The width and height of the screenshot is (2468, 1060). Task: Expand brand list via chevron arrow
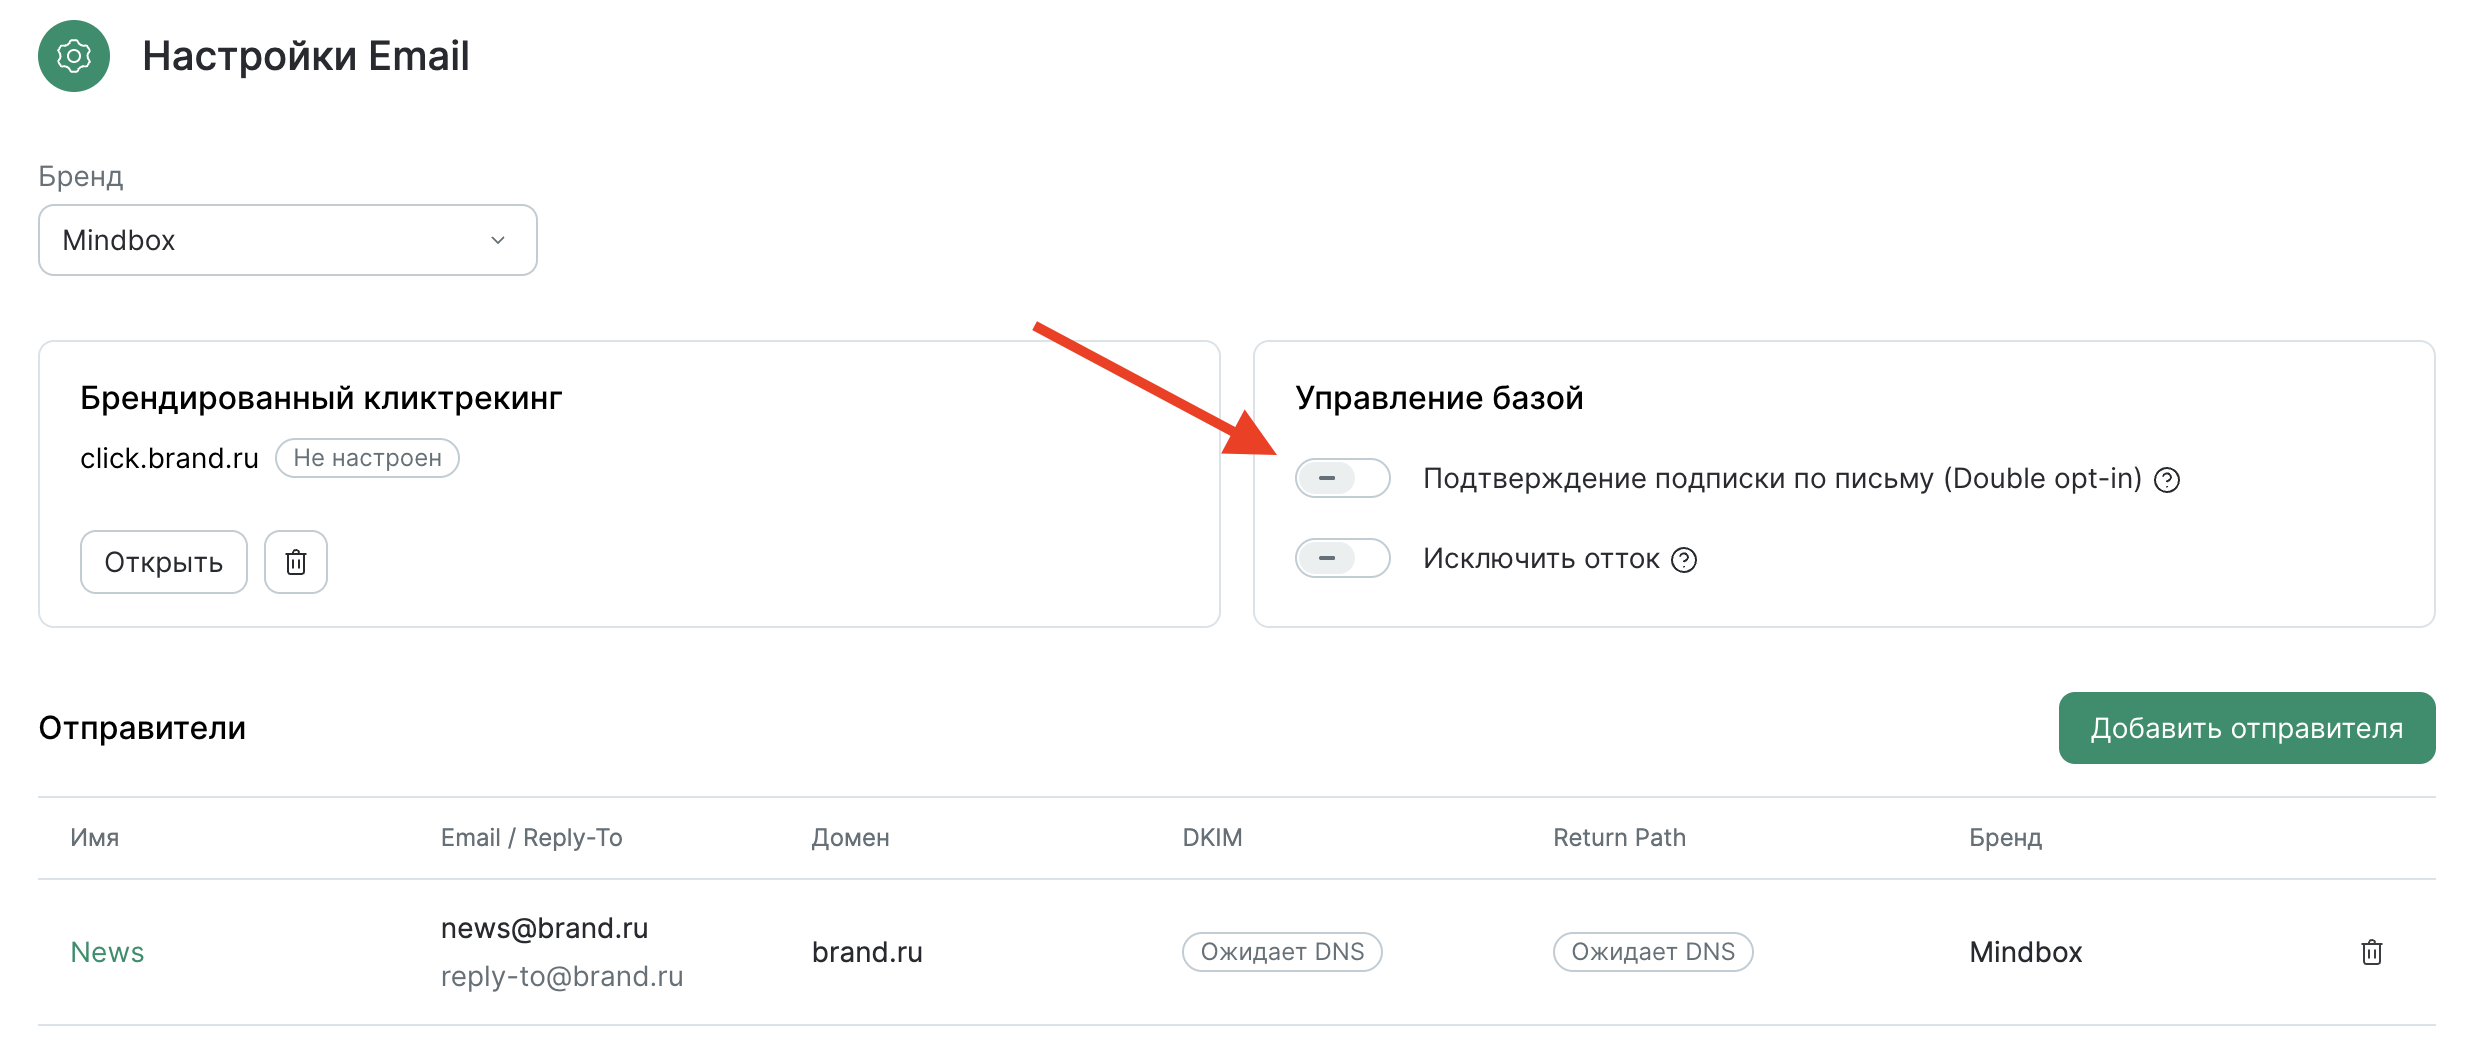pos(498,240)
